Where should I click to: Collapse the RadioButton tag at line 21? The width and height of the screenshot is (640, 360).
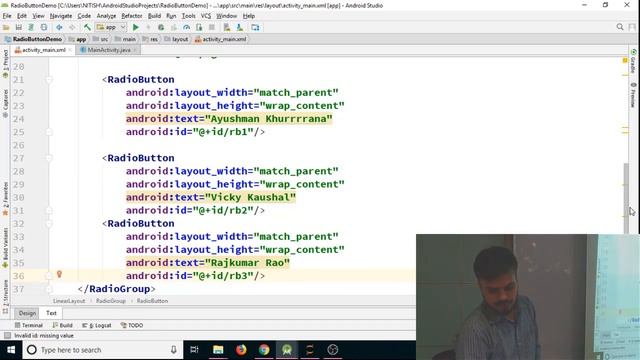(49, 80)
